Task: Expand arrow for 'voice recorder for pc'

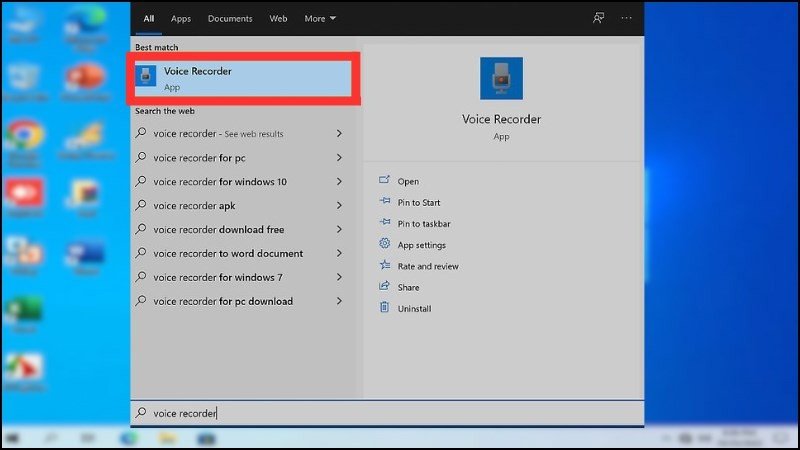Action: (x=339, y=158)
